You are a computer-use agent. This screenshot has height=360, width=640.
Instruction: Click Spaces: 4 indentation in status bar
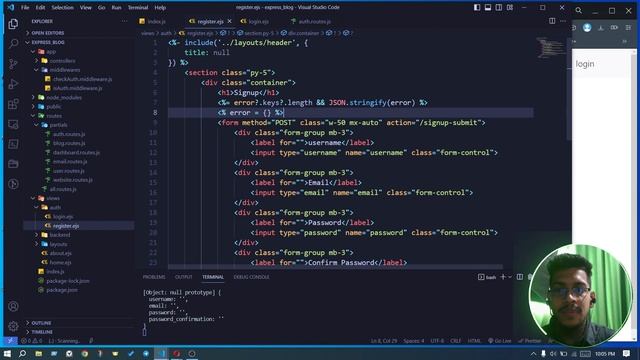point(414,341)
